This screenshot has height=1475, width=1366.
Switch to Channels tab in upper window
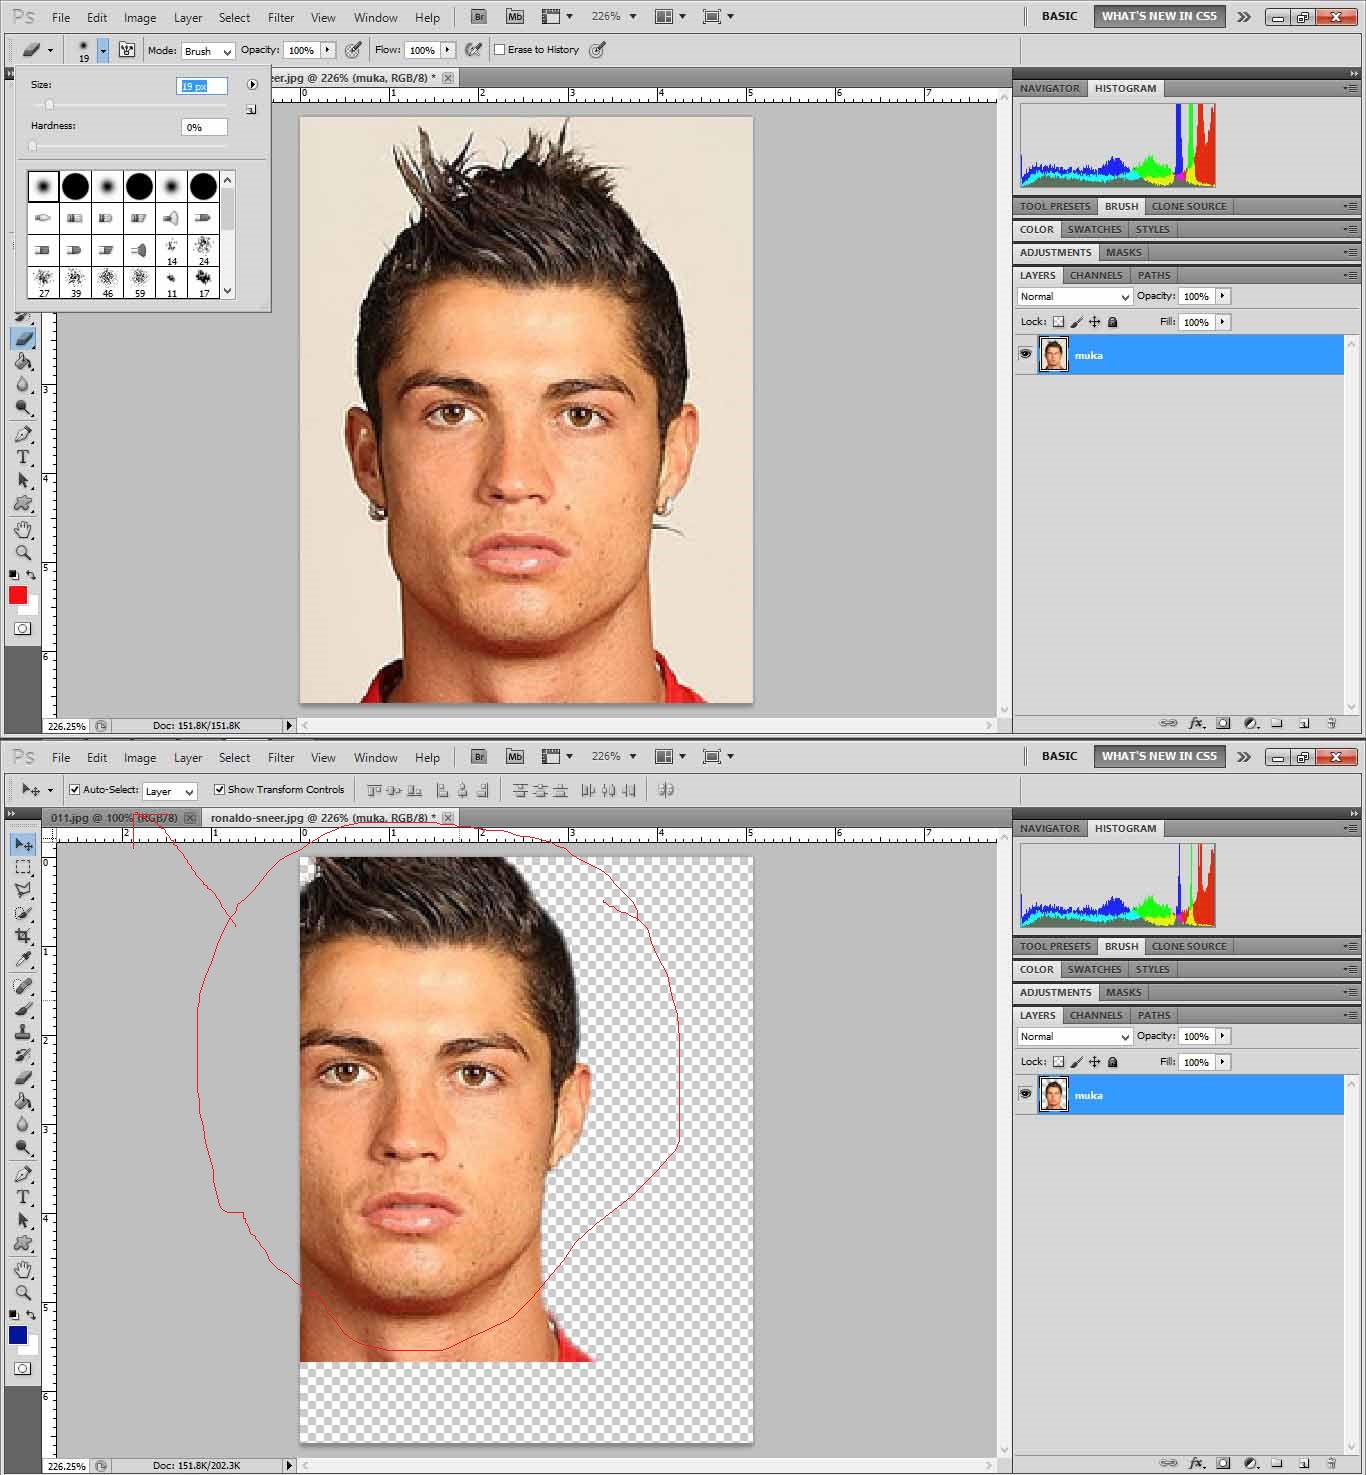click(x=1095, y=276)
